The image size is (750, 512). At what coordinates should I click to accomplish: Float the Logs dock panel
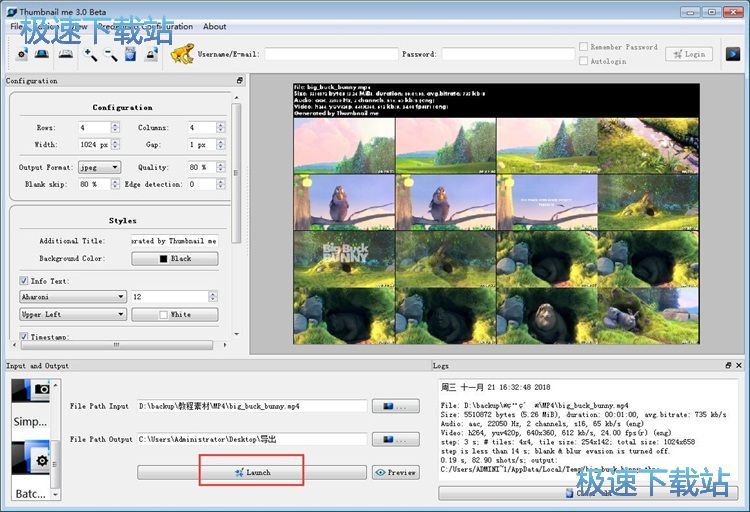(728, 365)
